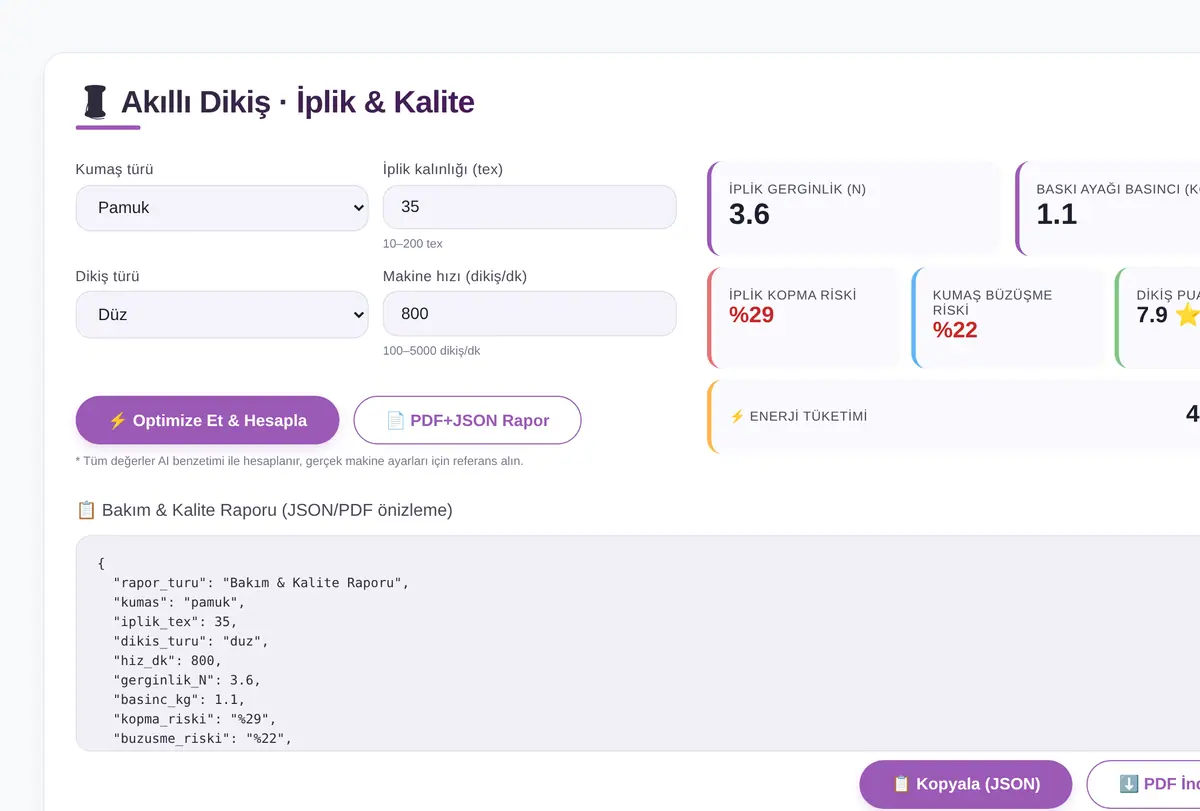
Task: Click the "Dikiş türü" field label
Action: [107, 276]
